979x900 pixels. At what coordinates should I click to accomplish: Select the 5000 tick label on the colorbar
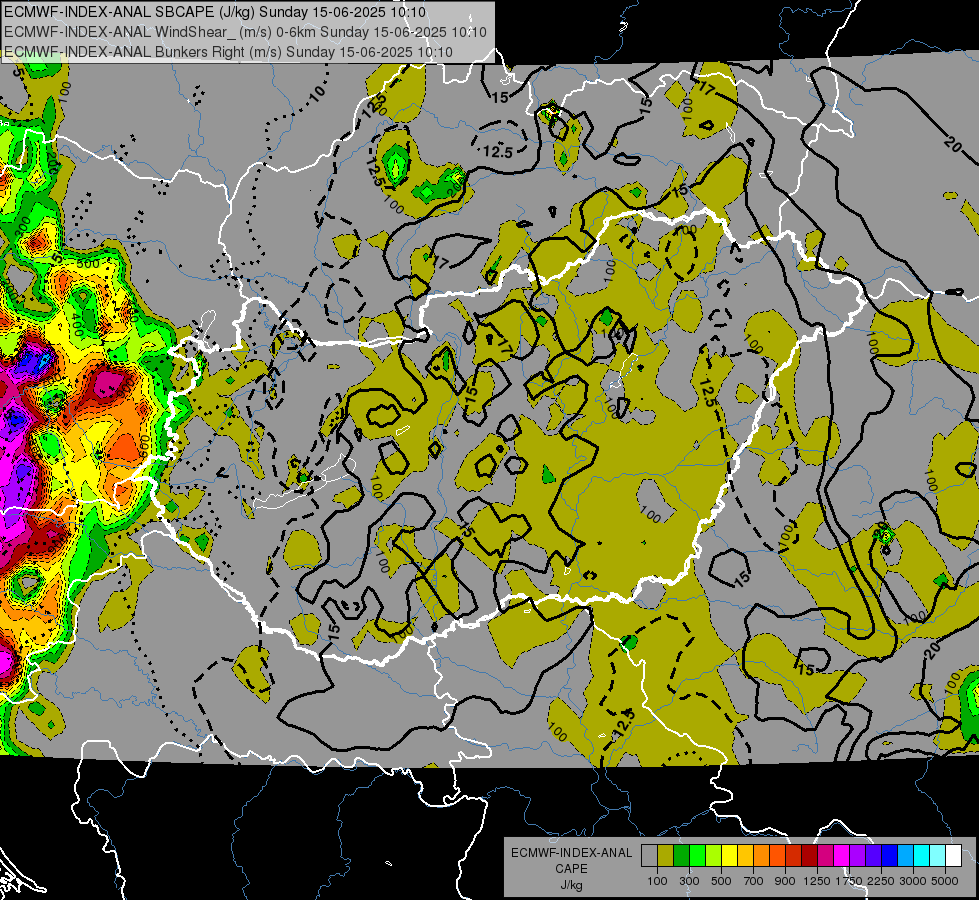pyautogui.click(x=945, y=881)
